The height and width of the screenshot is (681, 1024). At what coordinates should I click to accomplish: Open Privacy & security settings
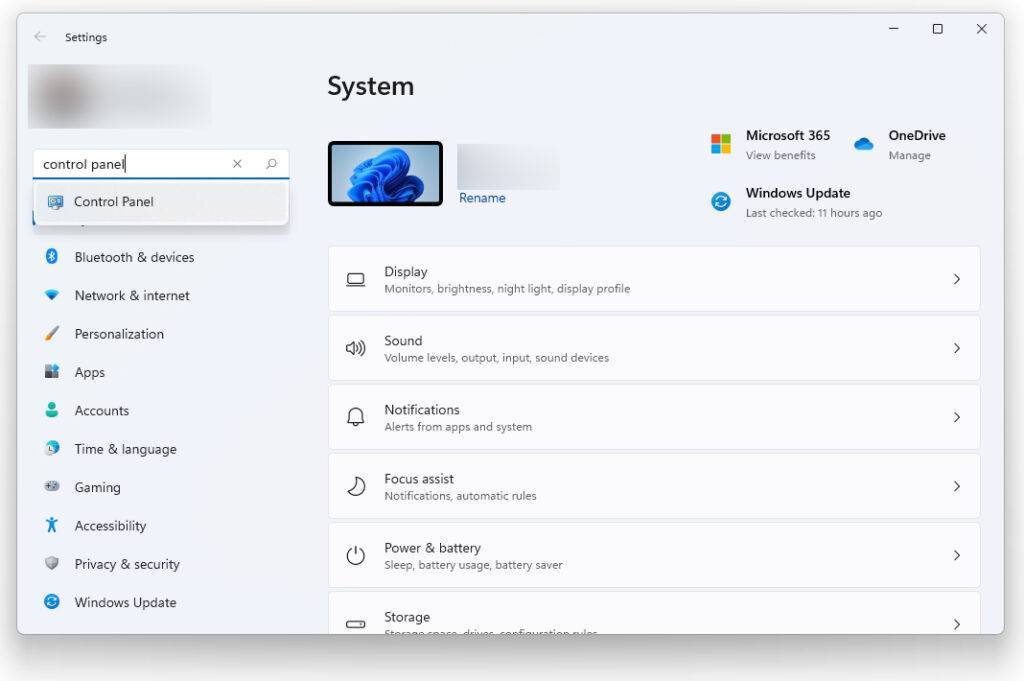point(161,563)
